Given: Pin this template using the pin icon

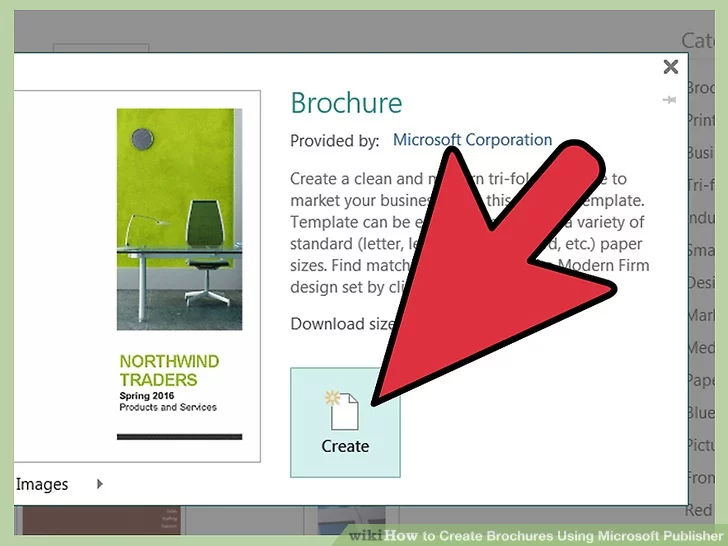Looking at the screenshot, I should tap(669, 100).
